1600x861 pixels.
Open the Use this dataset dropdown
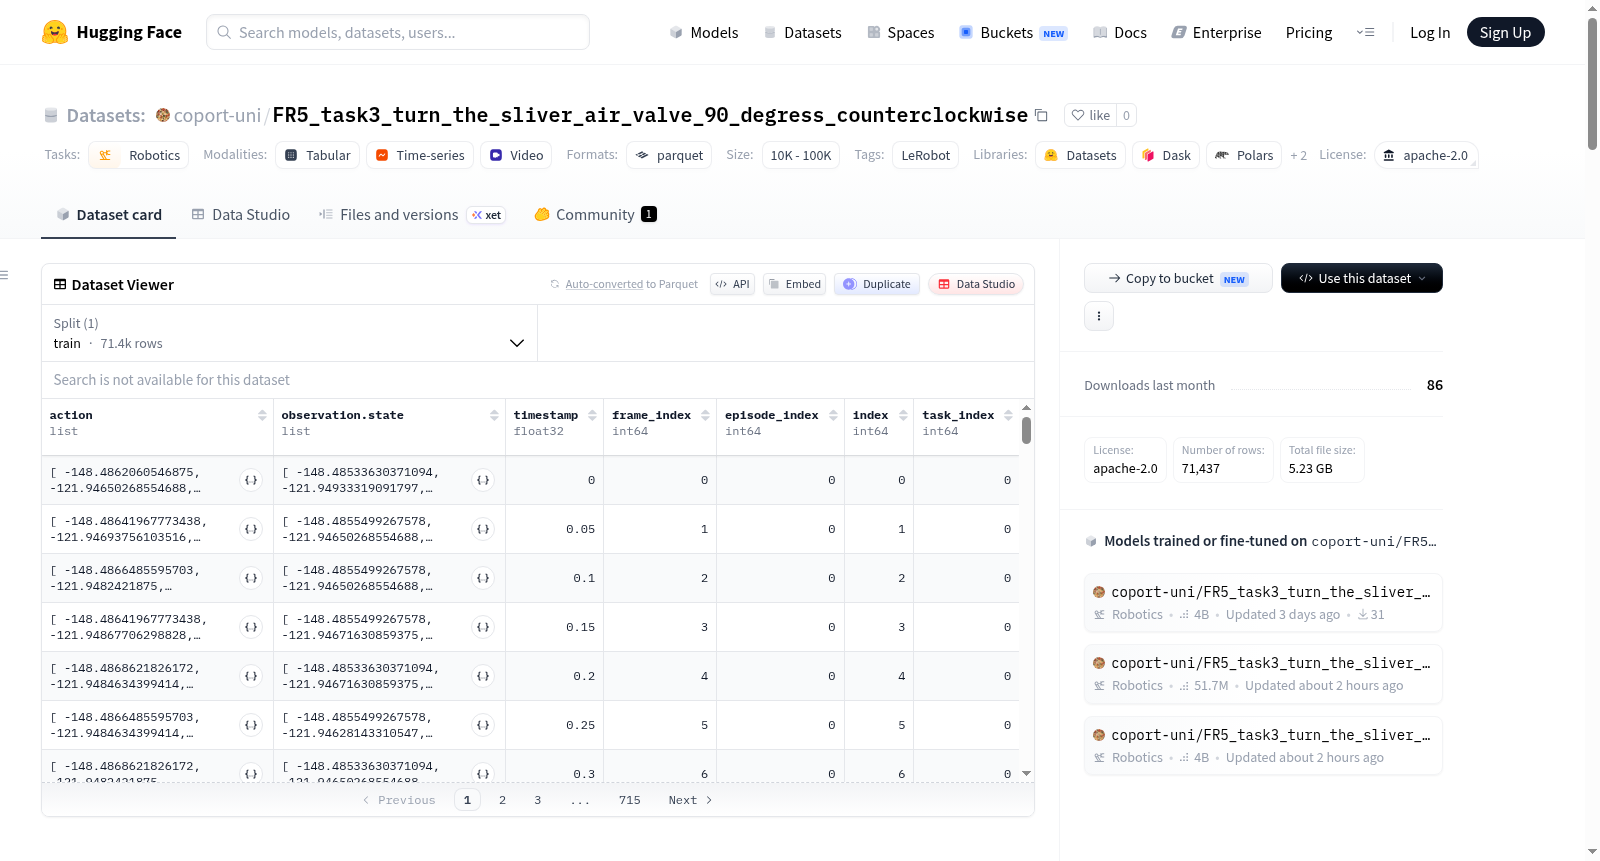pyautogui.click(x=1361, y=278)
